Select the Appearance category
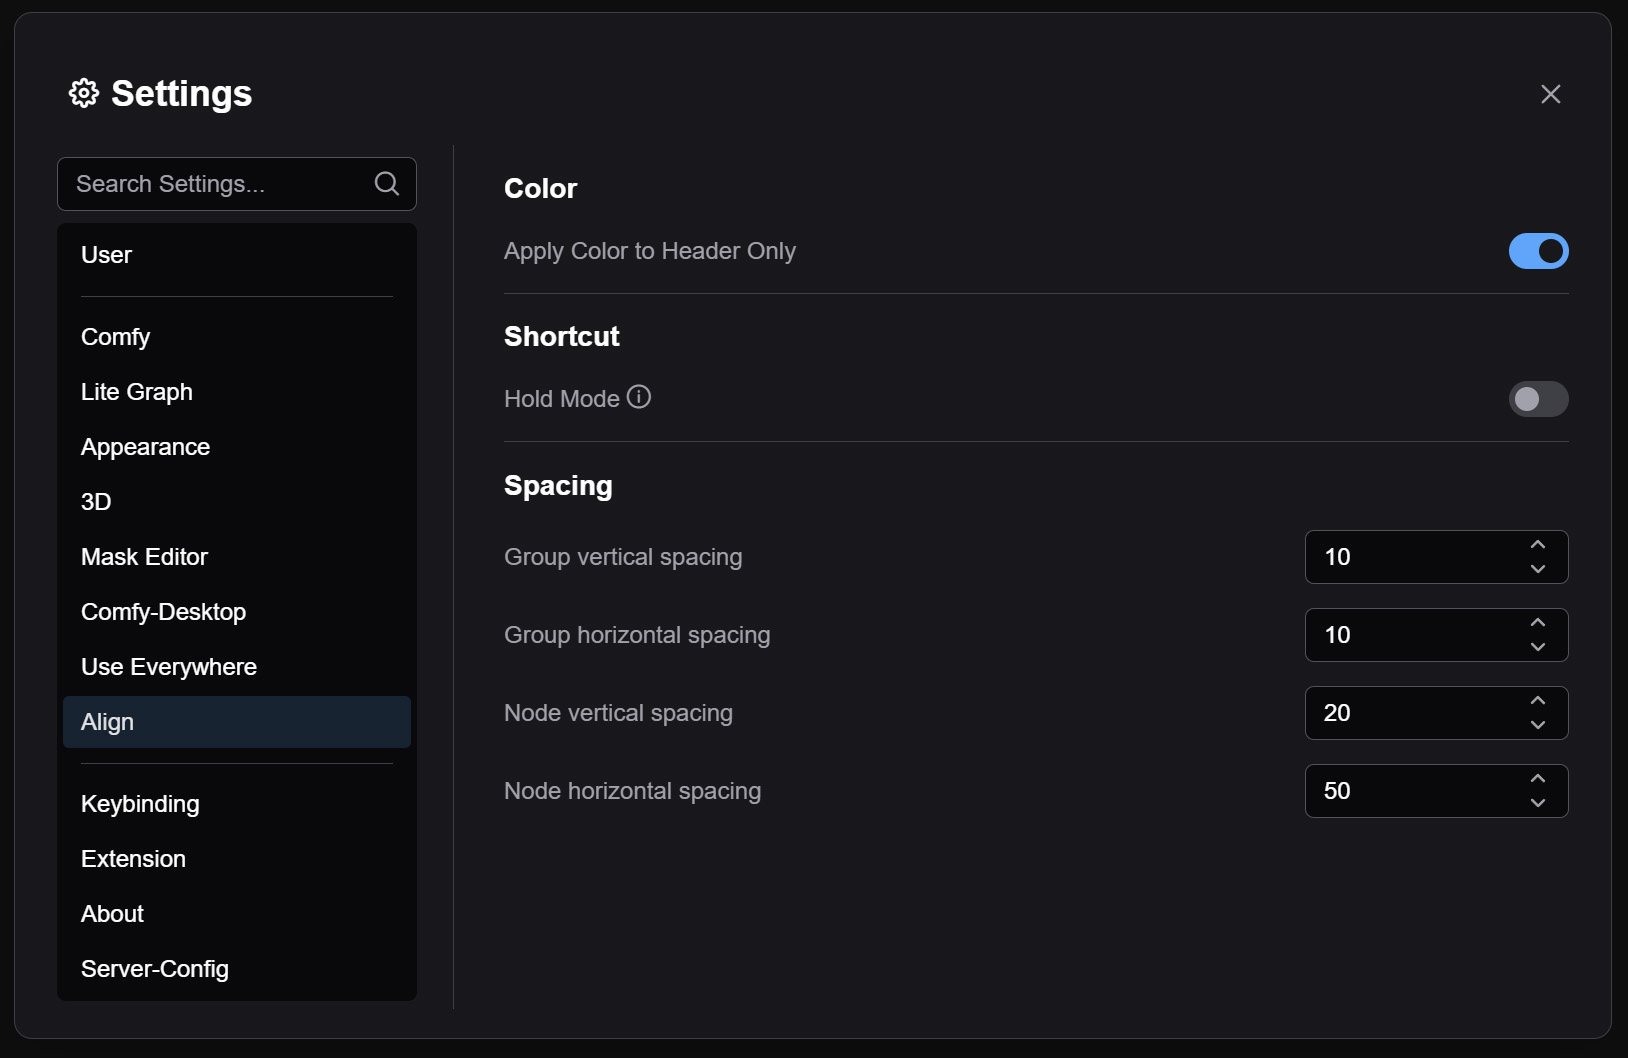This screenshot has height=1058, width=1628. (x=145, y=447)
